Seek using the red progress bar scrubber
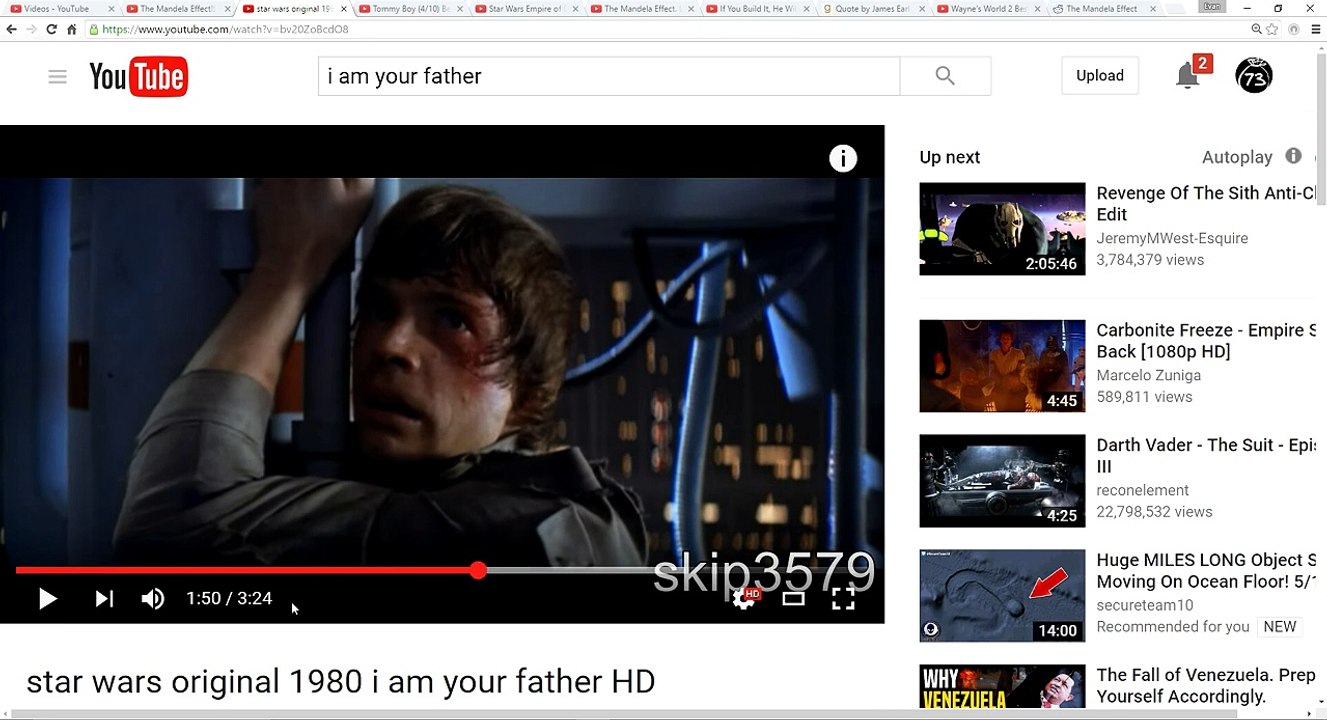 pos(478,570)
